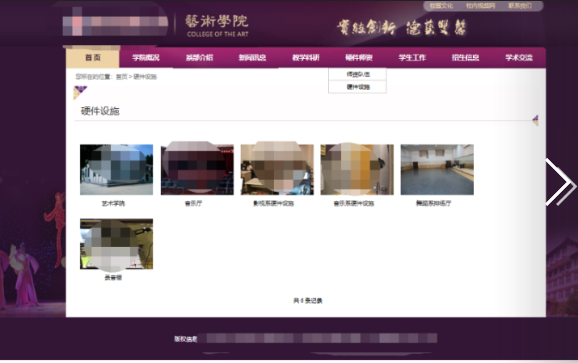578x363 pixels.
Task: Open the 学术交流 navigation menu
Action: pos(519,58)
